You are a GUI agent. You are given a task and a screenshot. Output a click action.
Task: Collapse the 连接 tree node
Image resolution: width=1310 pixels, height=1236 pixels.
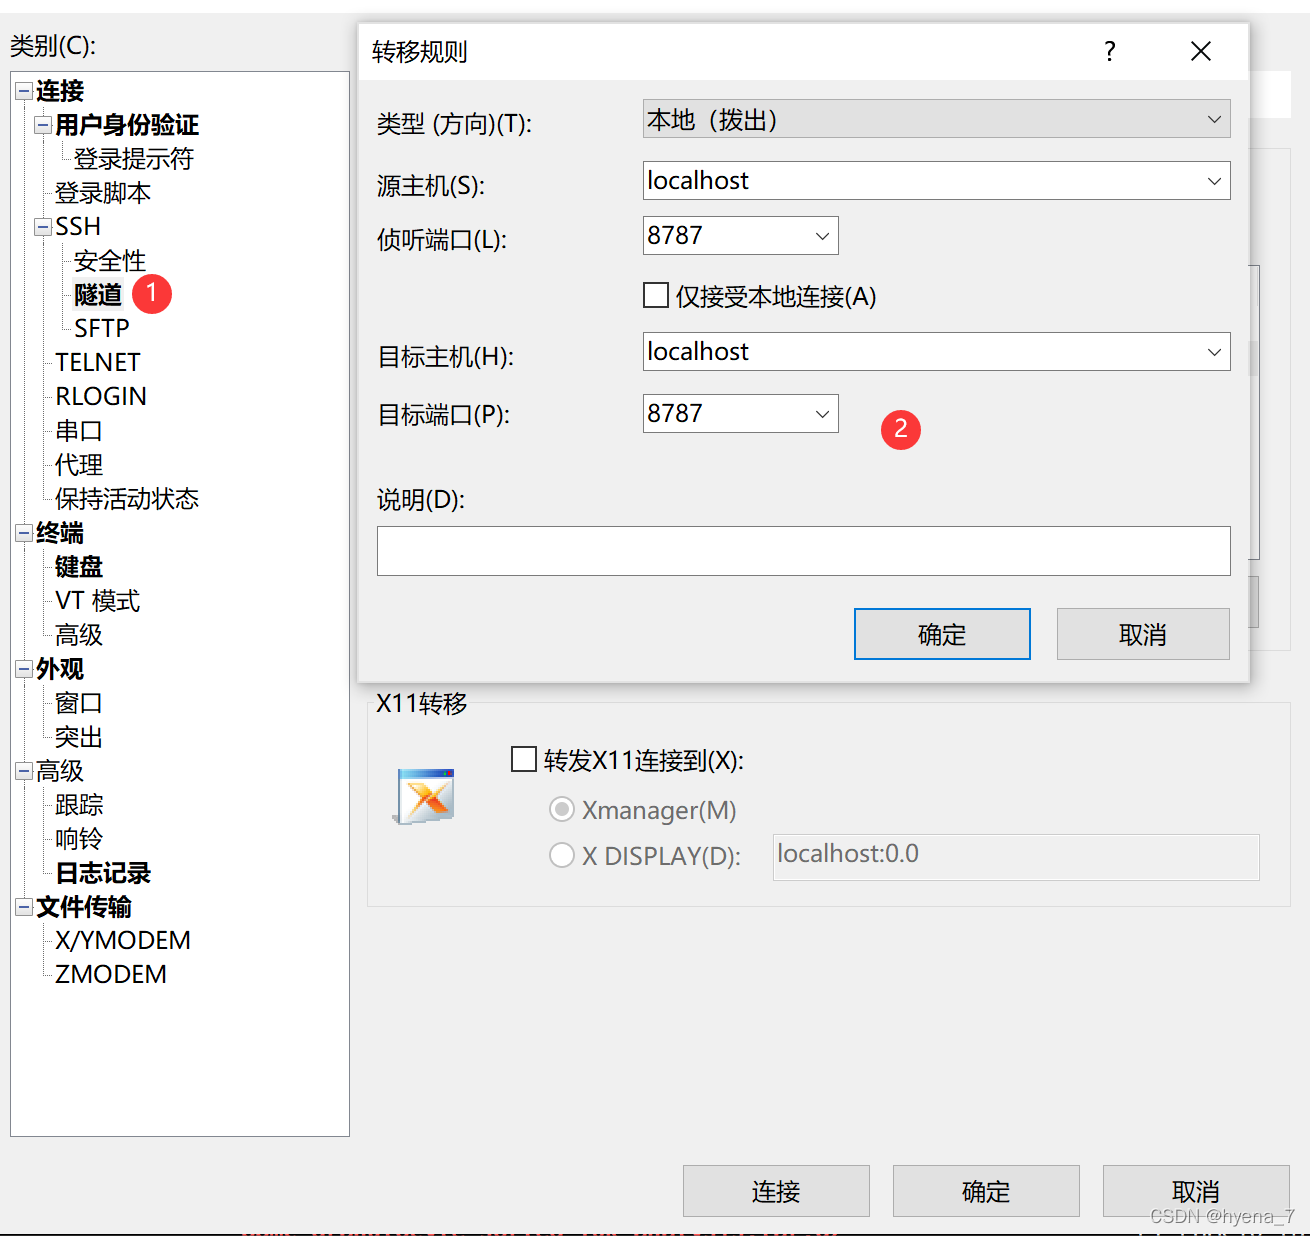24,91
